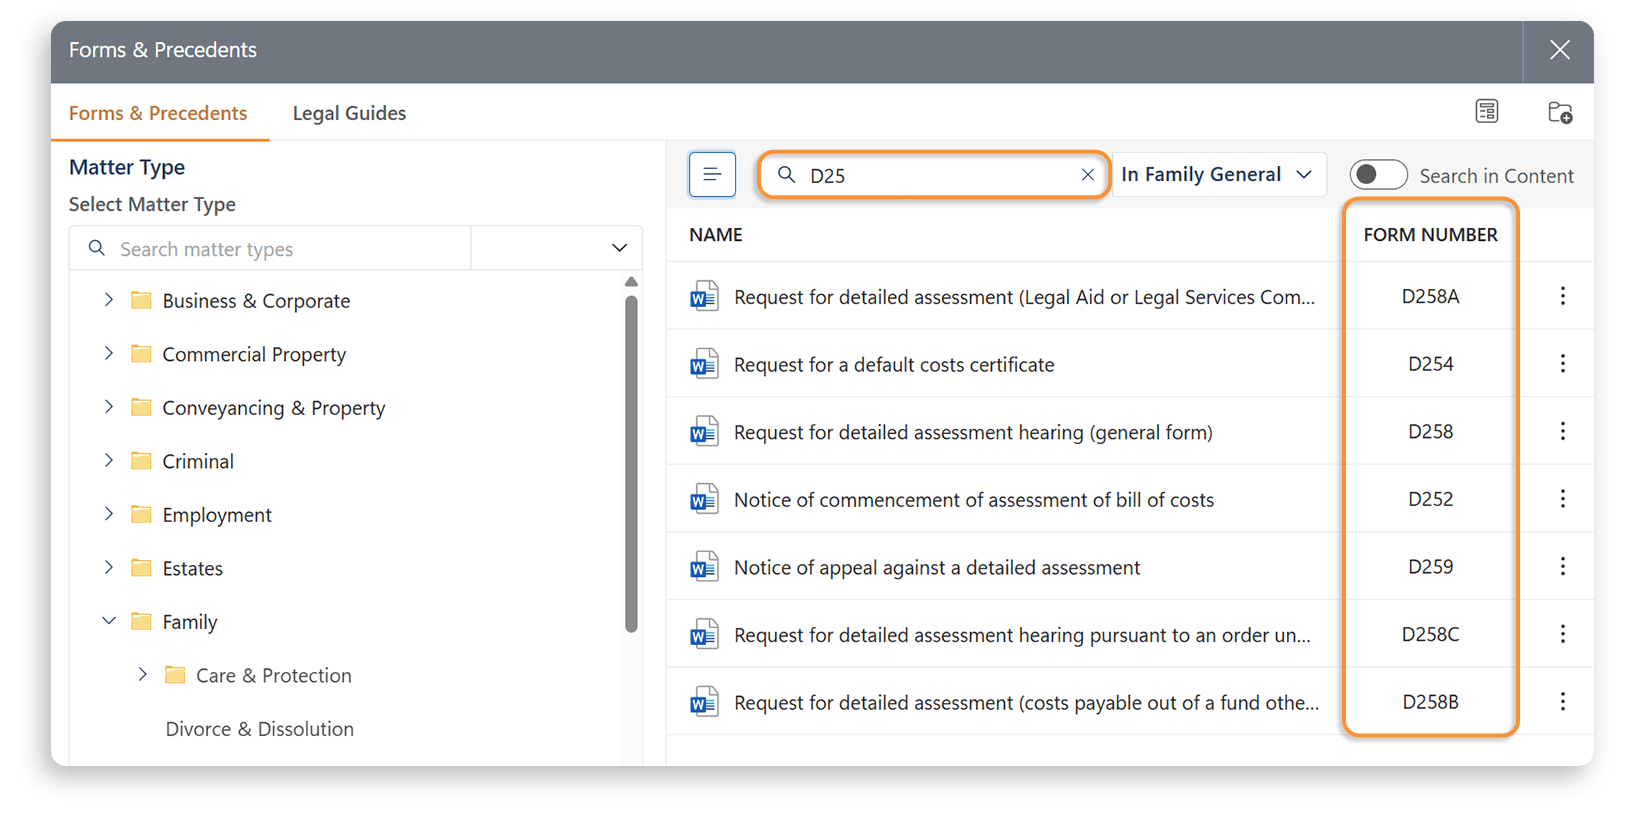Switch to the Legal Guides tab
This screenshot has width=1647, height=832.
(349, 113)
